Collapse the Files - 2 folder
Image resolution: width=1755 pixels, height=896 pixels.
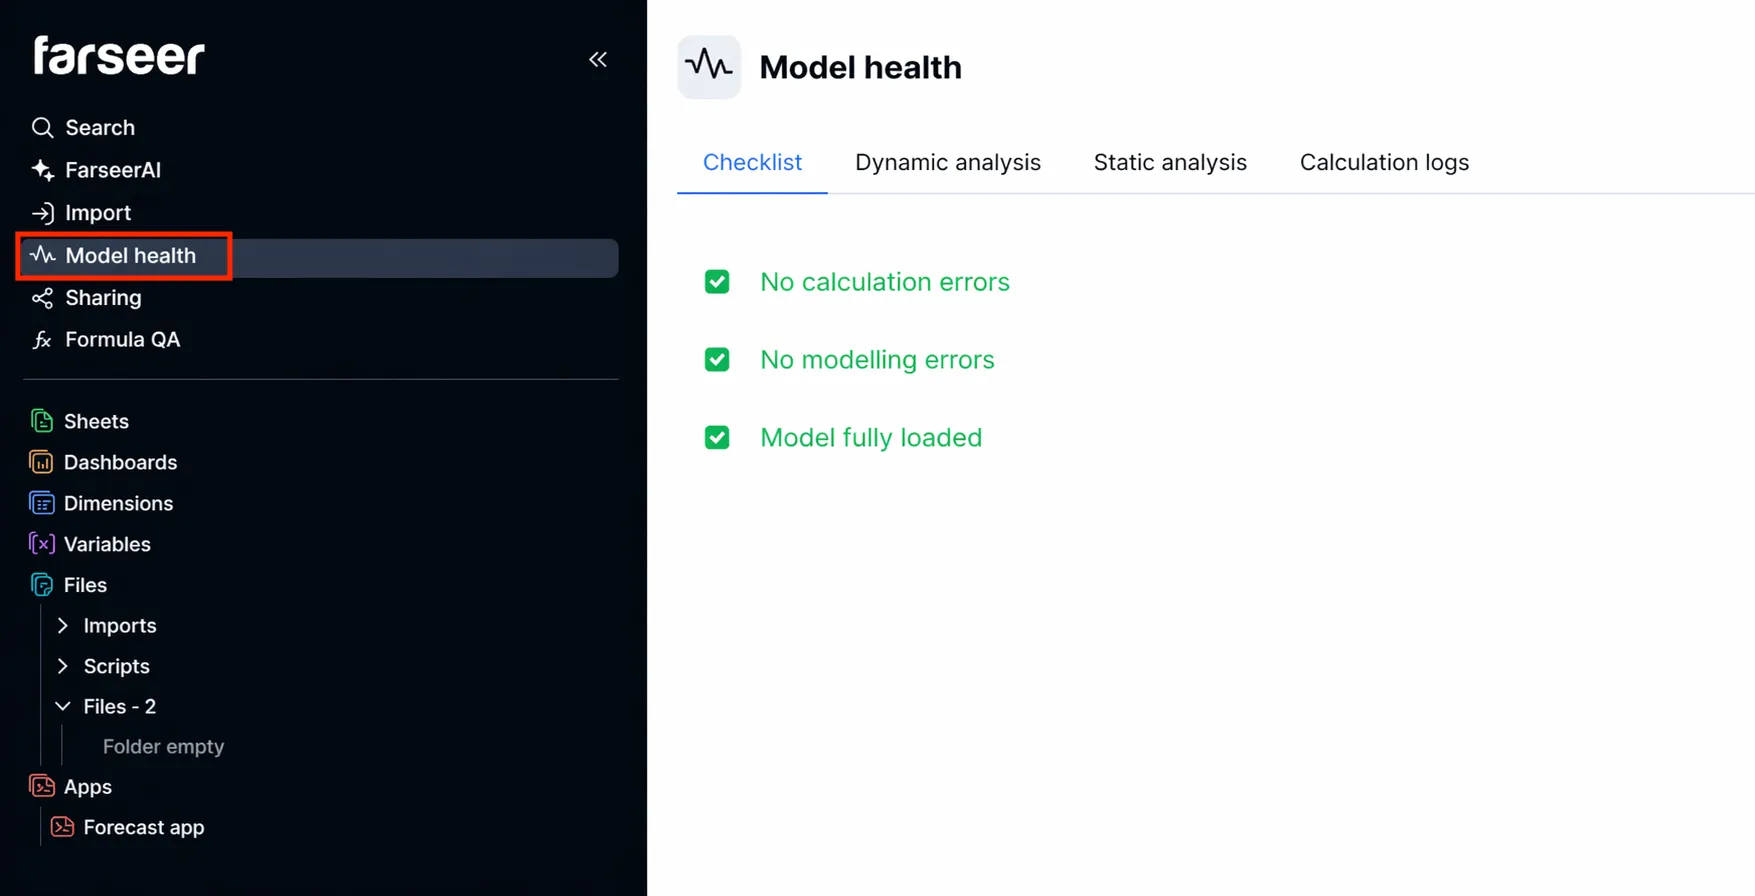[61, 706]
